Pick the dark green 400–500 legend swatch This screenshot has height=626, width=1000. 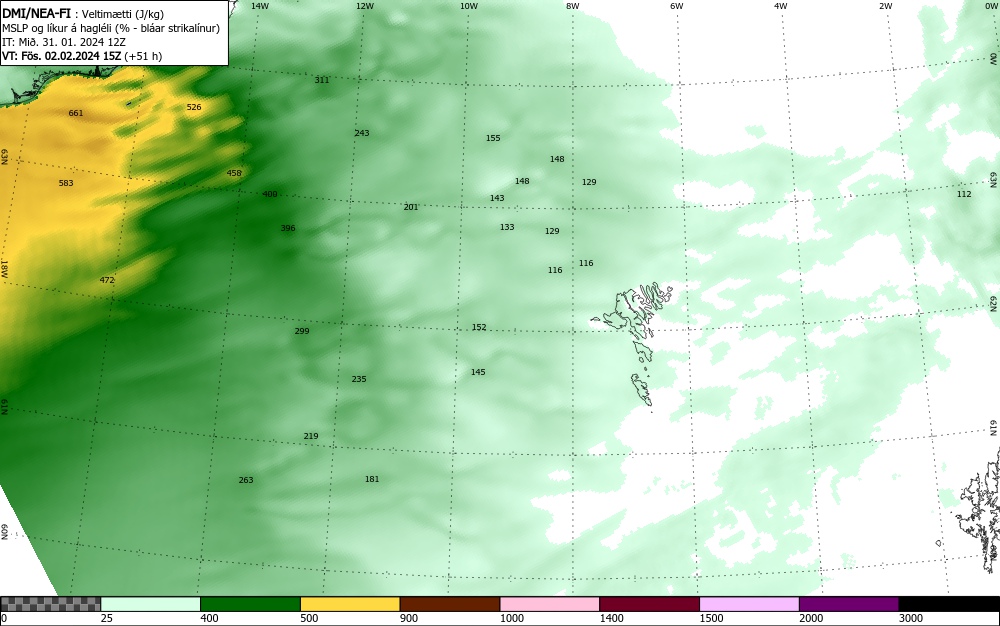coord(250,604)
